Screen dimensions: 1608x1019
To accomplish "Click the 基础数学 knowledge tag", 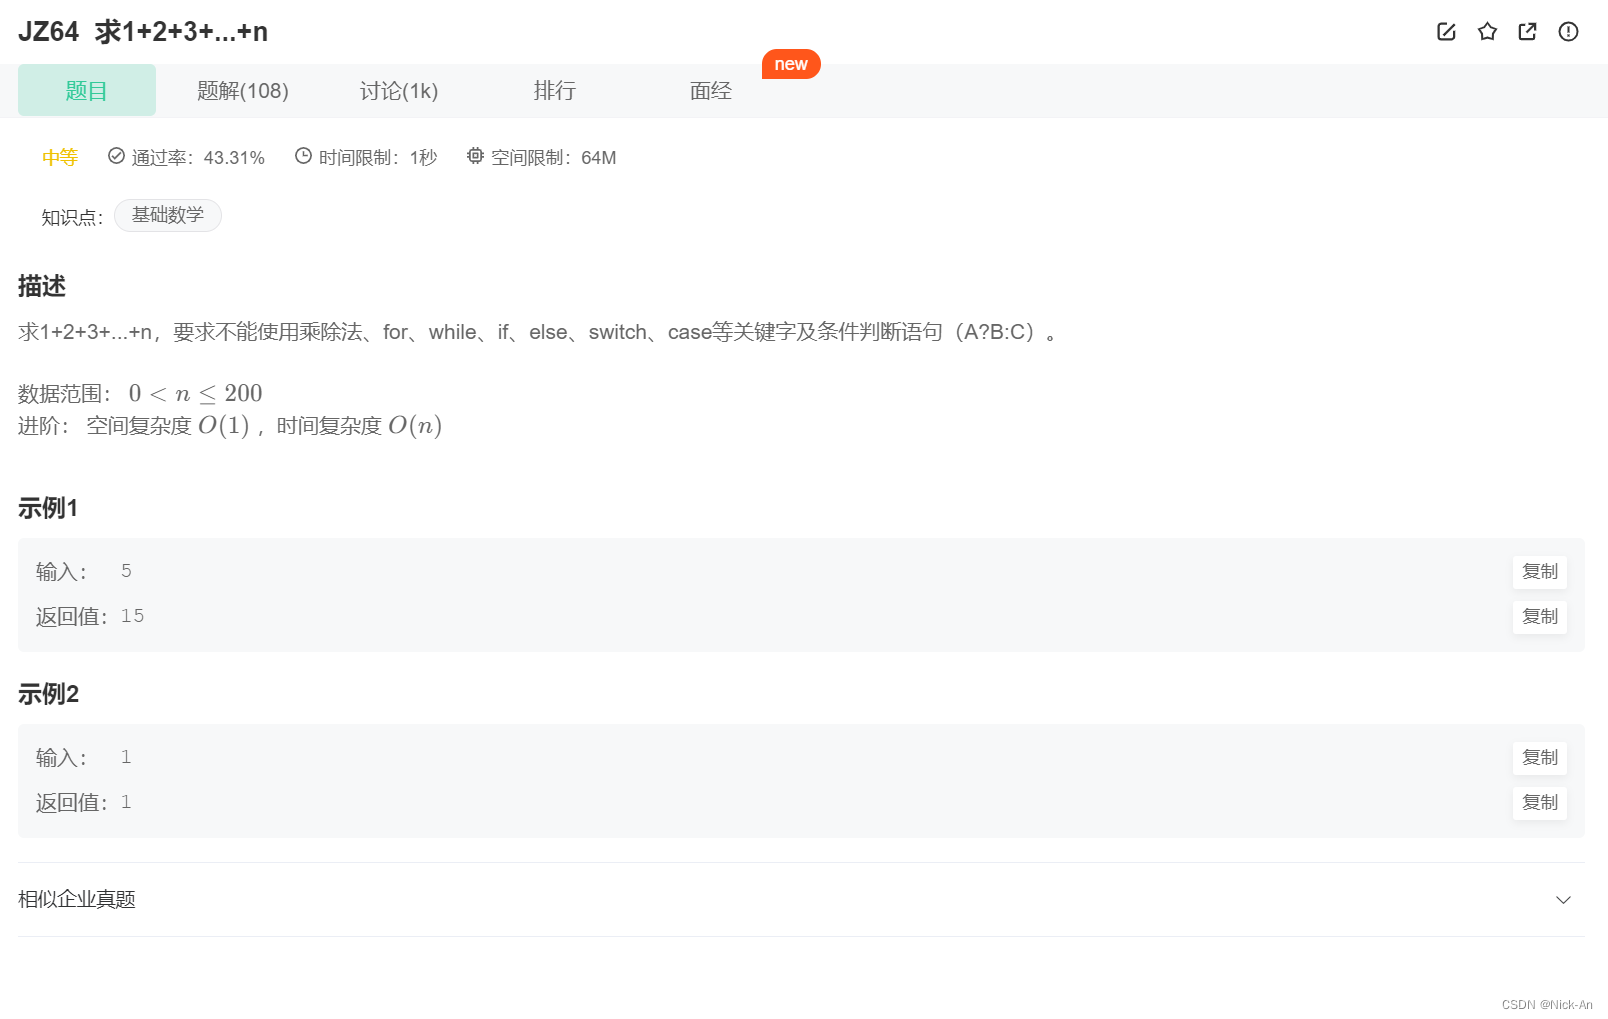I will coord(168,215).
